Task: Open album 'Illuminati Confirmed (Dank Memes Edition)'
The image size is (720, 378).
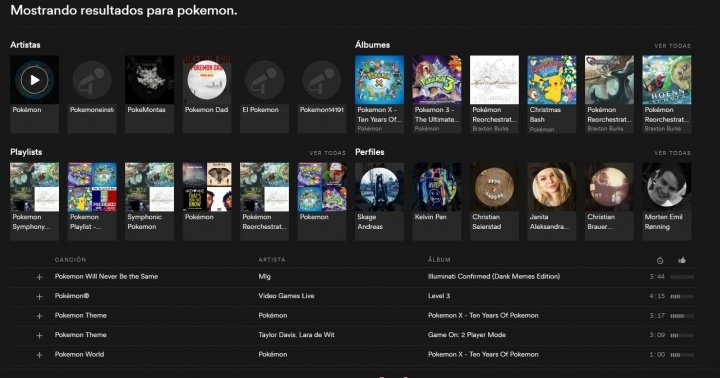Action: pos(494,276)
